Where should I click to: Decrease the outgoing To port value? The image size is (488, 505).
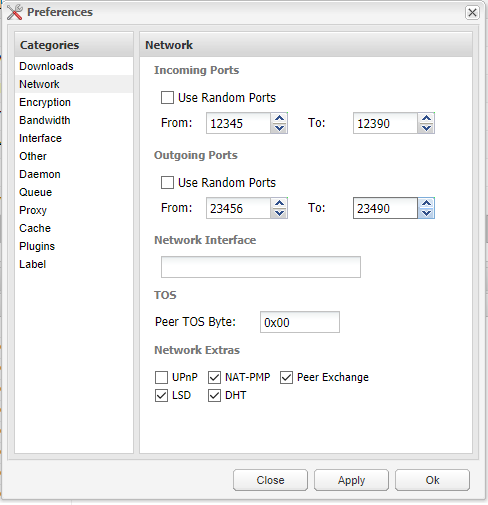(x=426, y=213)
